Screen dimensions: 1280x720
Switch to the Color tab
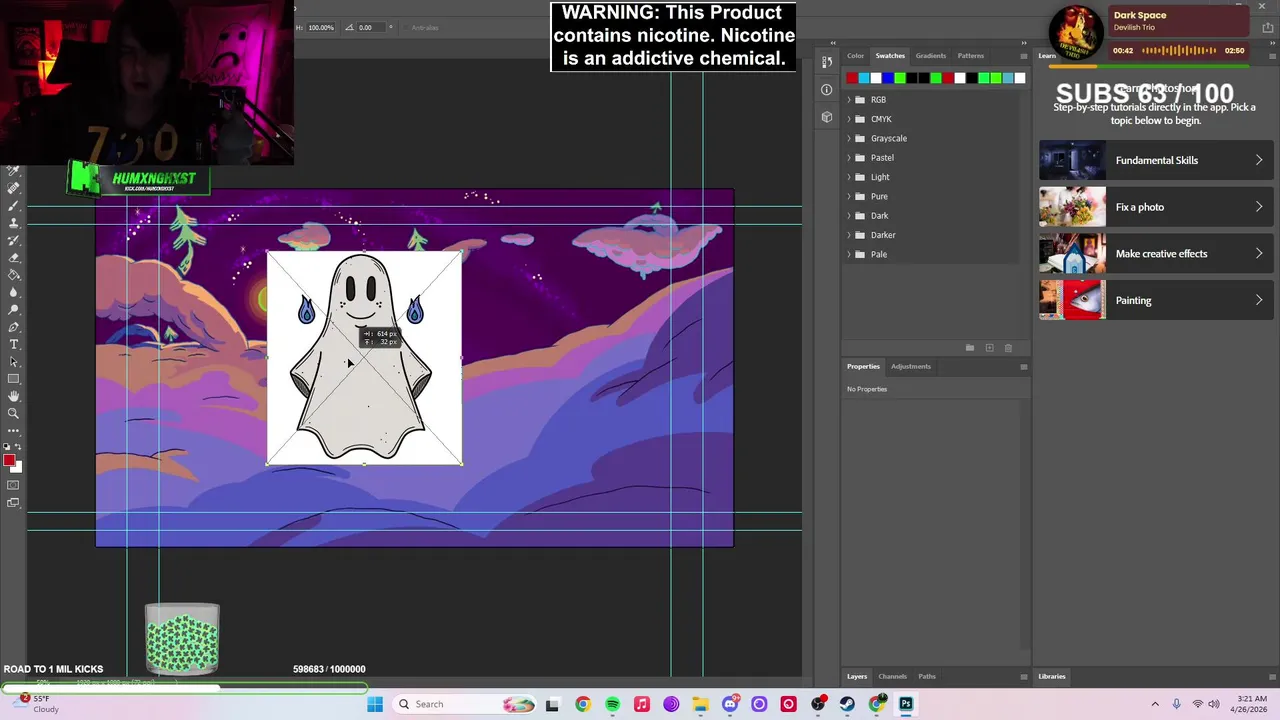(x=856, y=56)
